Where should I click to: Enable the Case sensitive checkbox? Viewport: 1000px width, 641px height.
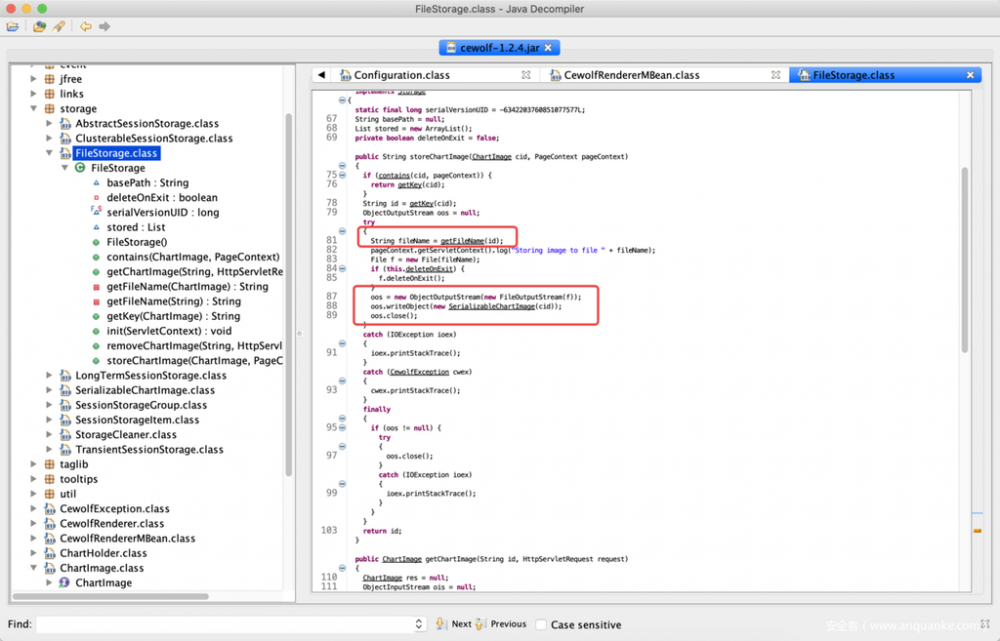point(543,623)
